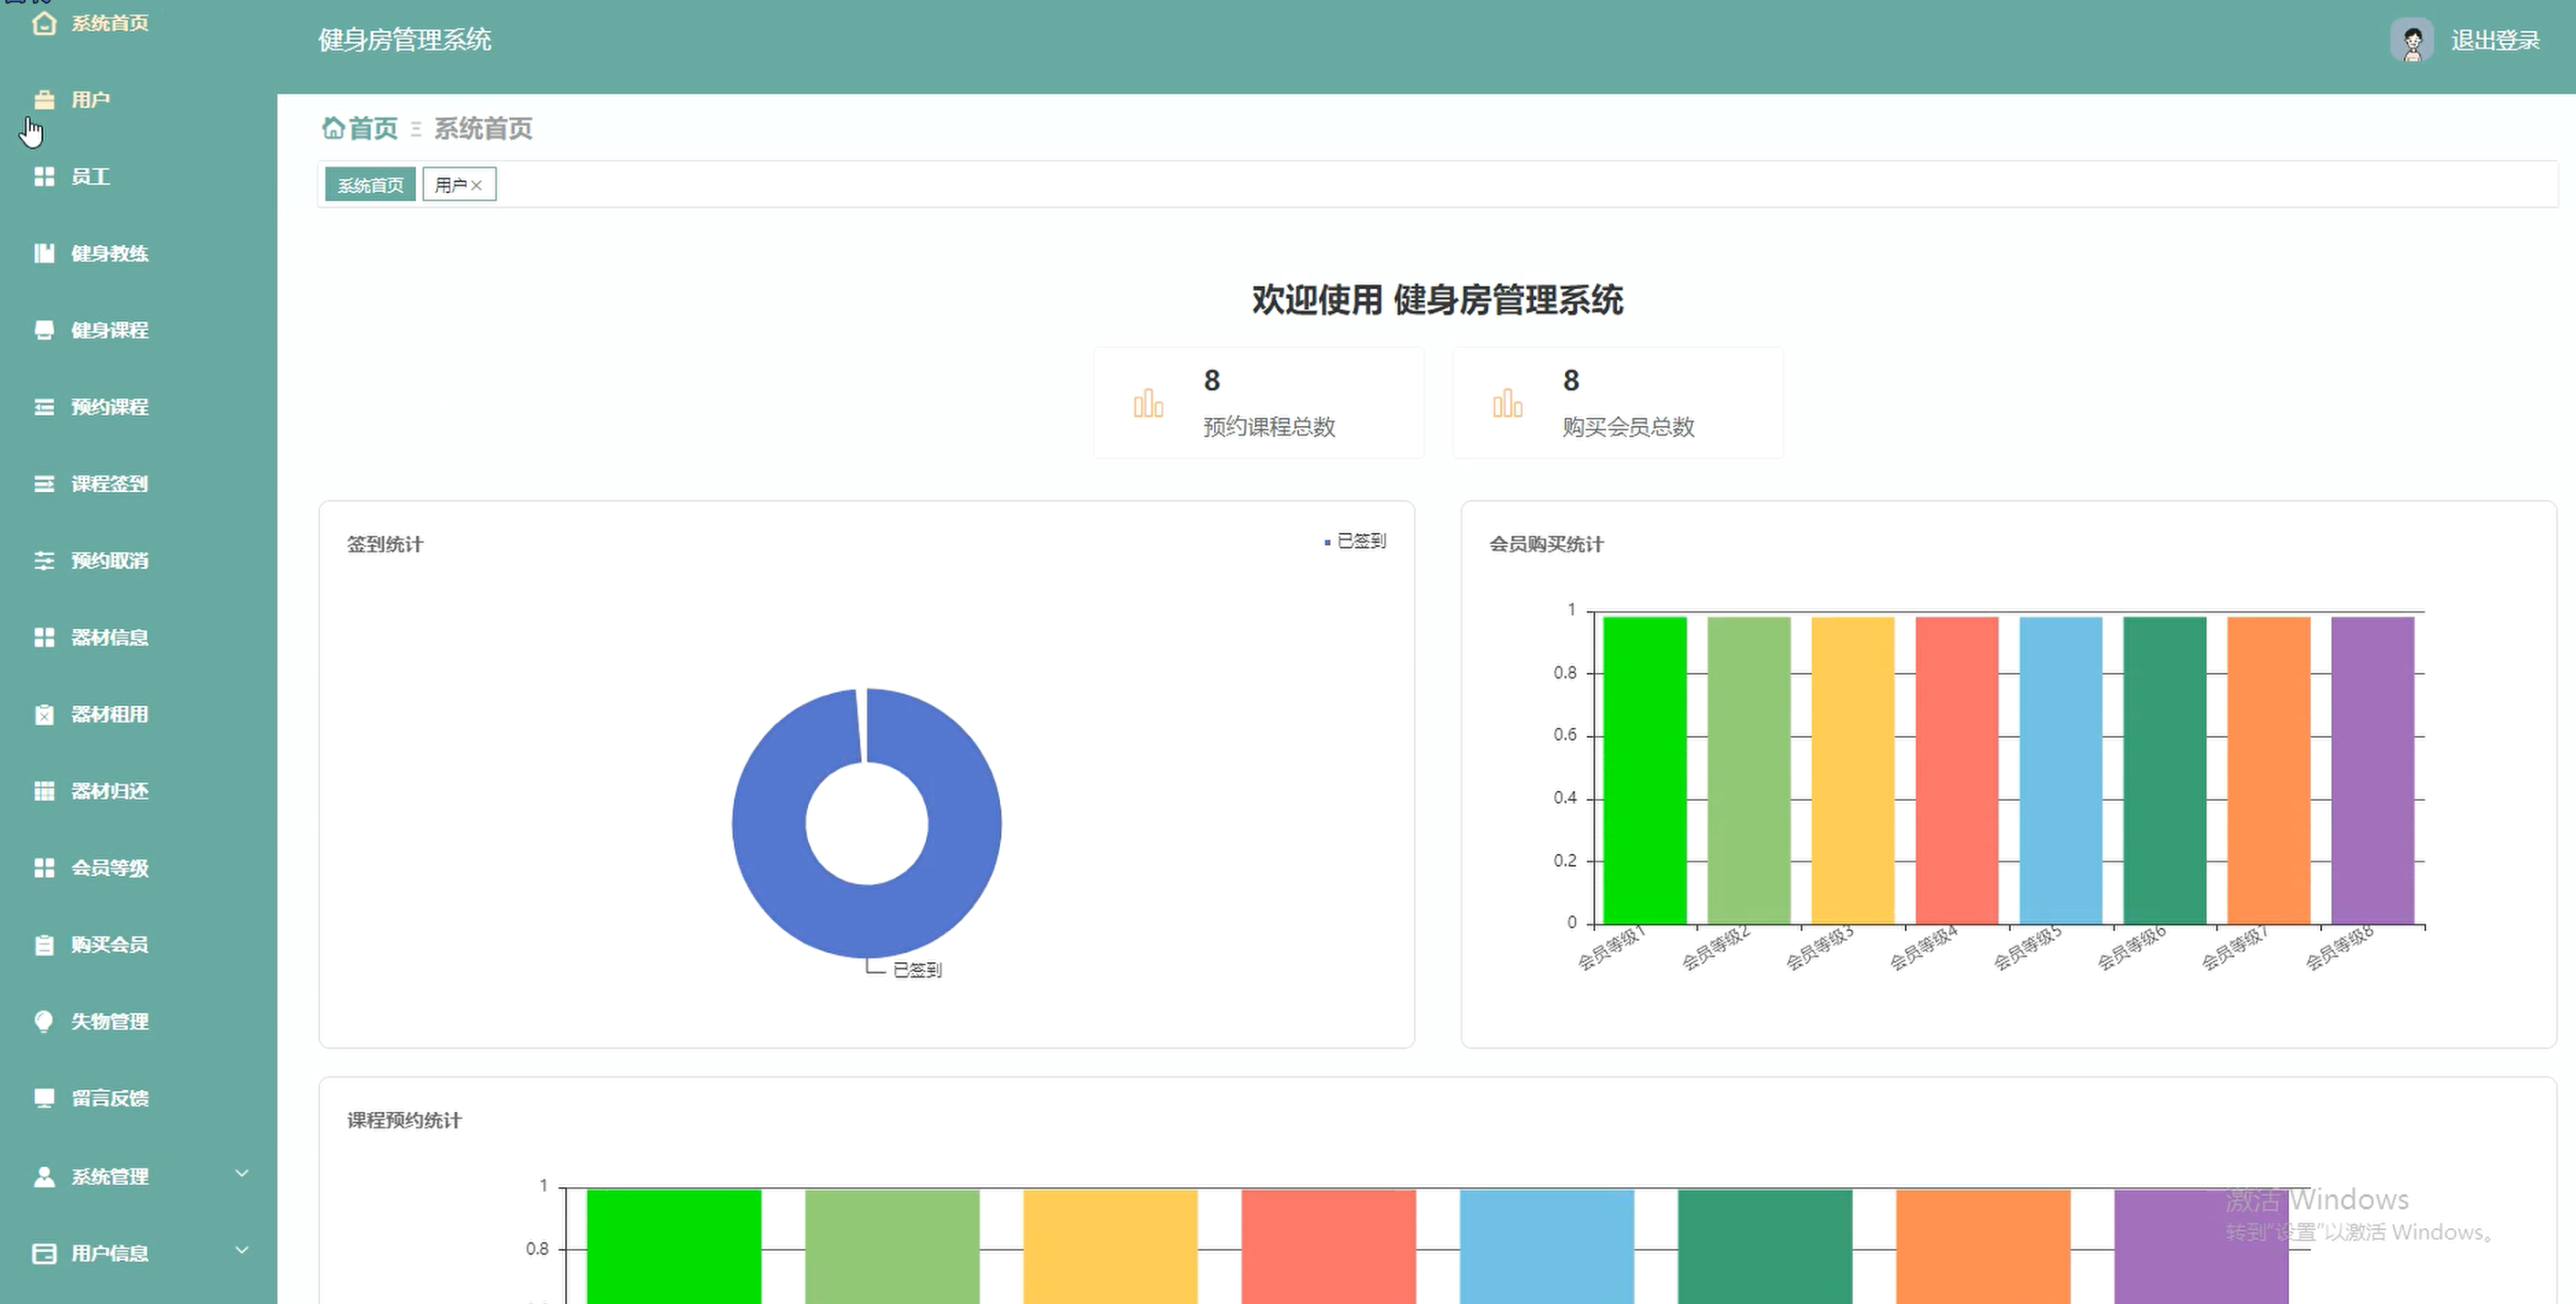Click the 员工 grid icon in sidebar

(44, 176)
